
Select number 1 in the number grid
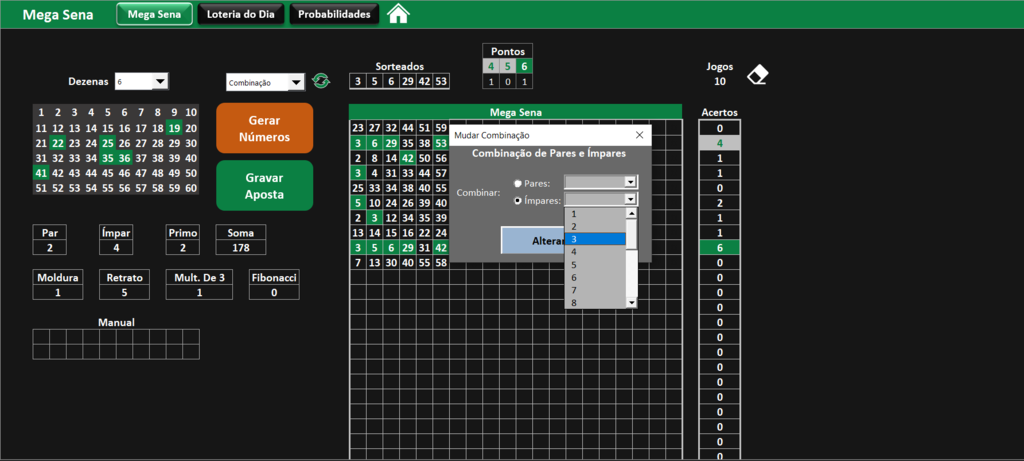40,112
